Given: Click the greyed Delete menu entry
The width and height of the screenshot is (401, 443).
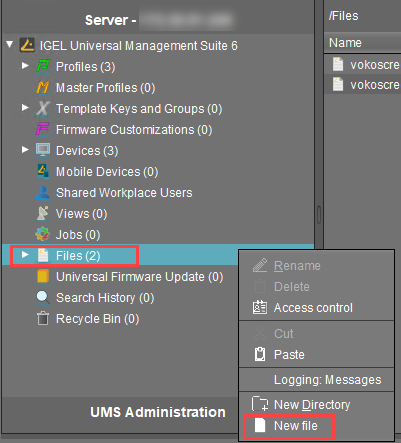Looking at the screenshot, I should click(317, 287).
